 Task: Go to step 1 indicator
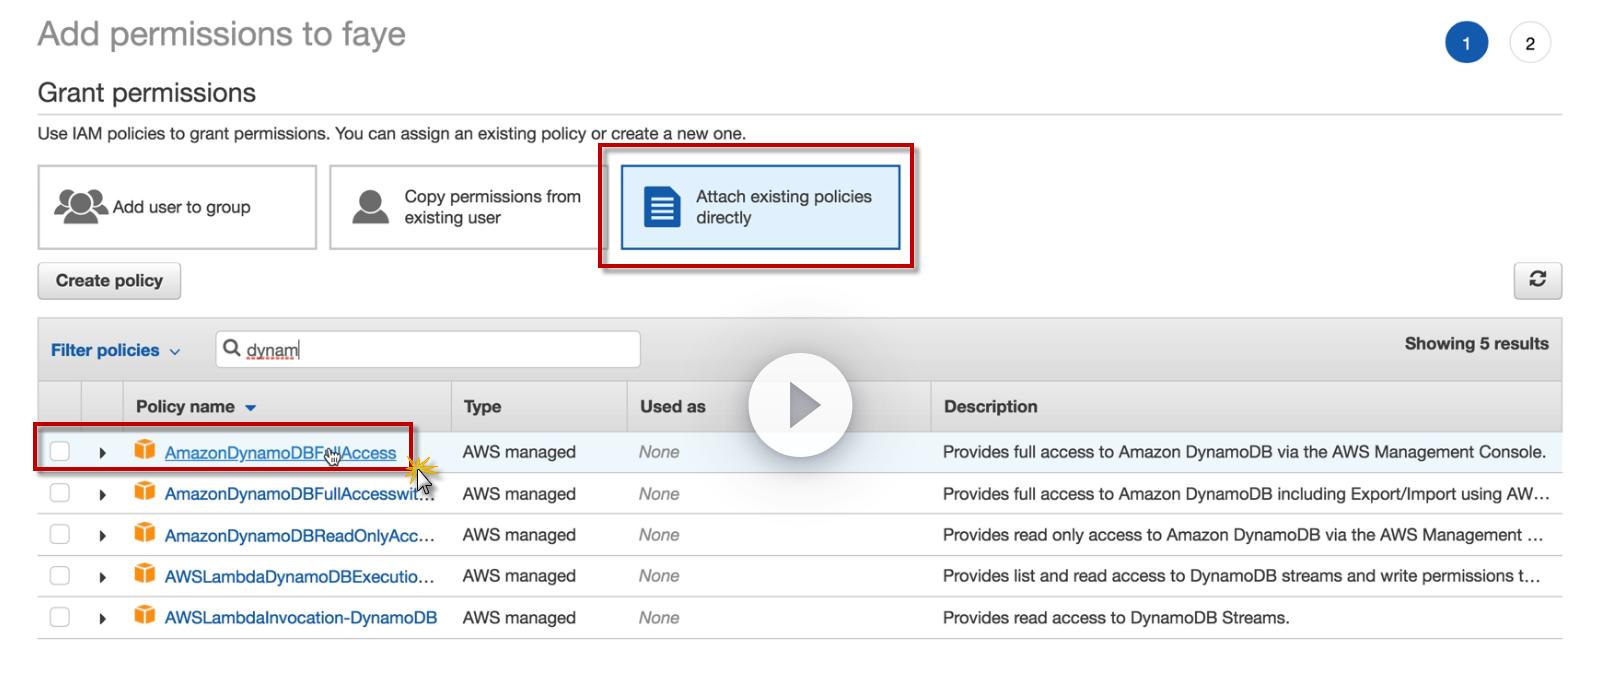1466,43
